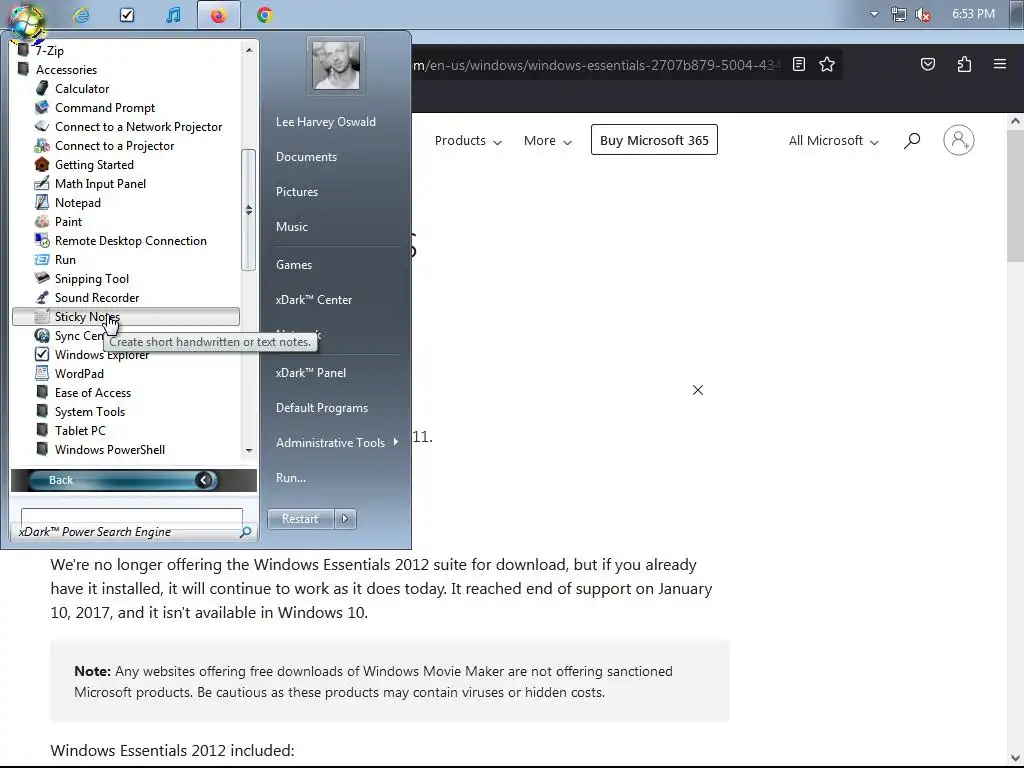Click the Microsoft site search magnifier
This screenshot has width=1024, height=768.
click(912, 140)
